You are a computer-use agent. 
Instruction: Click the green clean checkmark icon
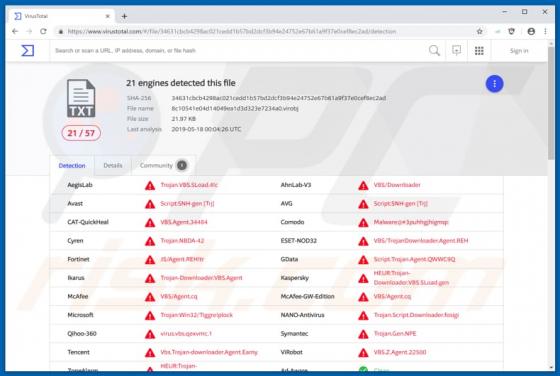[x=363, y=370]
